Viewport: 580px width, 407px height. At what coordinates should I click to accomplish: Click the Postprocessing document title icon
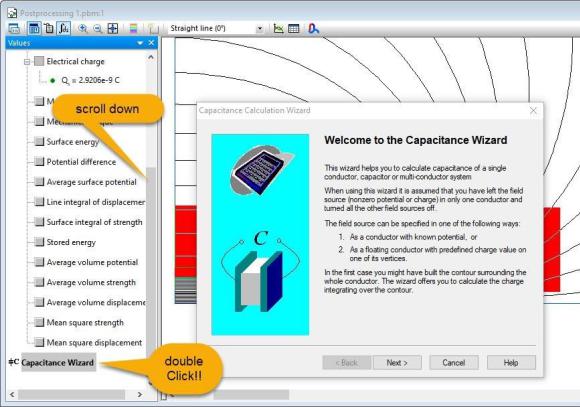12,13
